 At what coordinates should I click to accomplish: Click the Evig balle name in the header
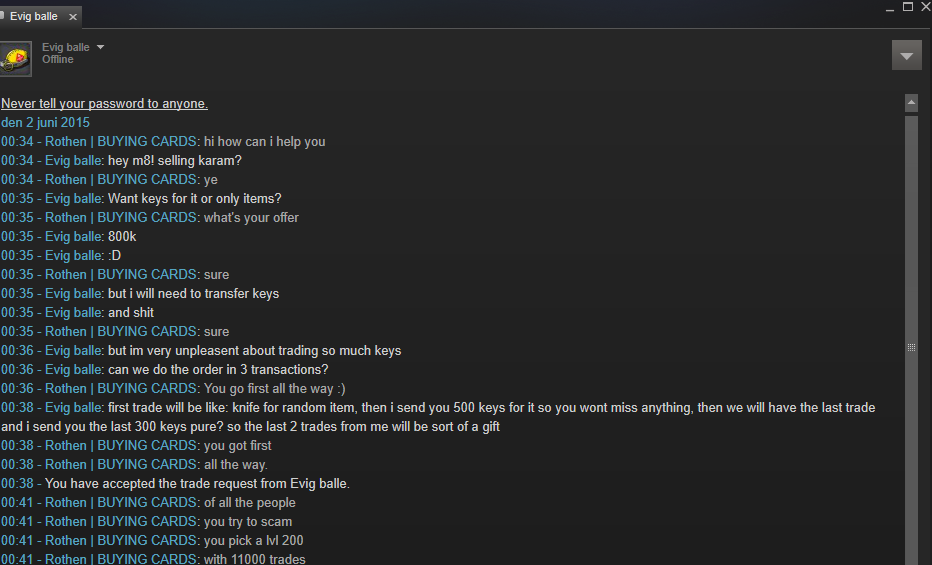pos(65,47)
